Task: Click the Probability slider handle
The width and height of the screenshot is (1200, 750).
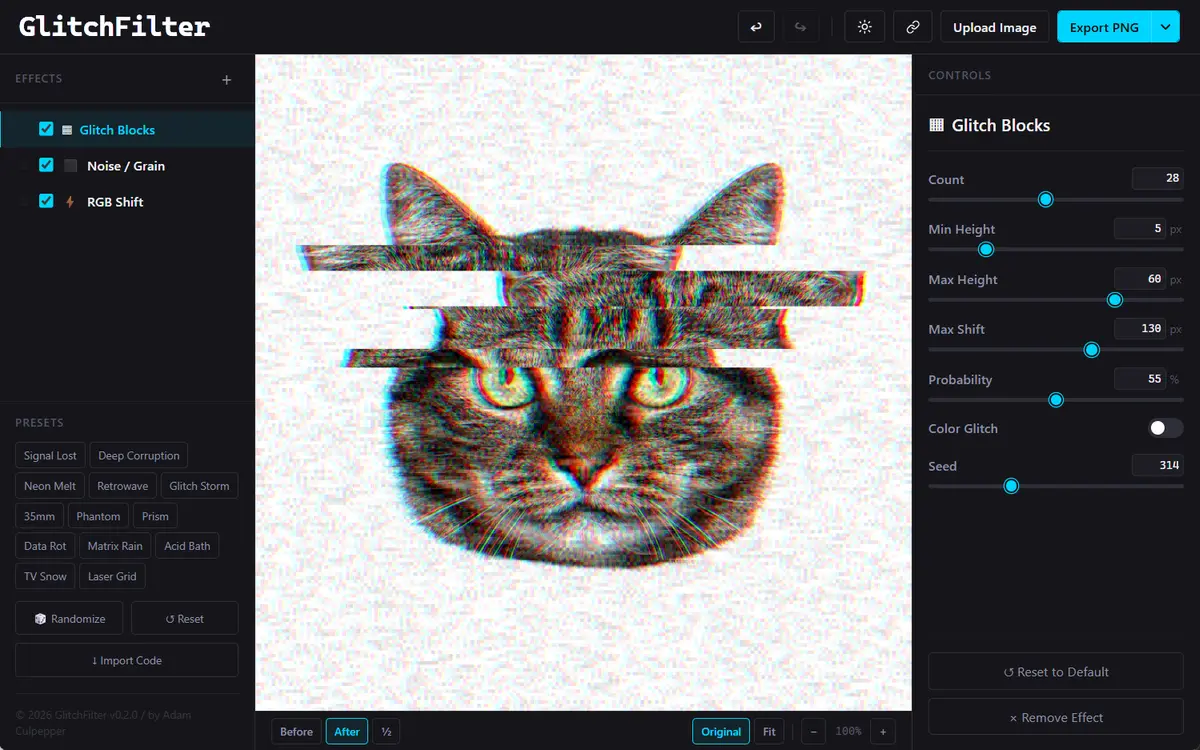Action: [x=1056, y=400]
